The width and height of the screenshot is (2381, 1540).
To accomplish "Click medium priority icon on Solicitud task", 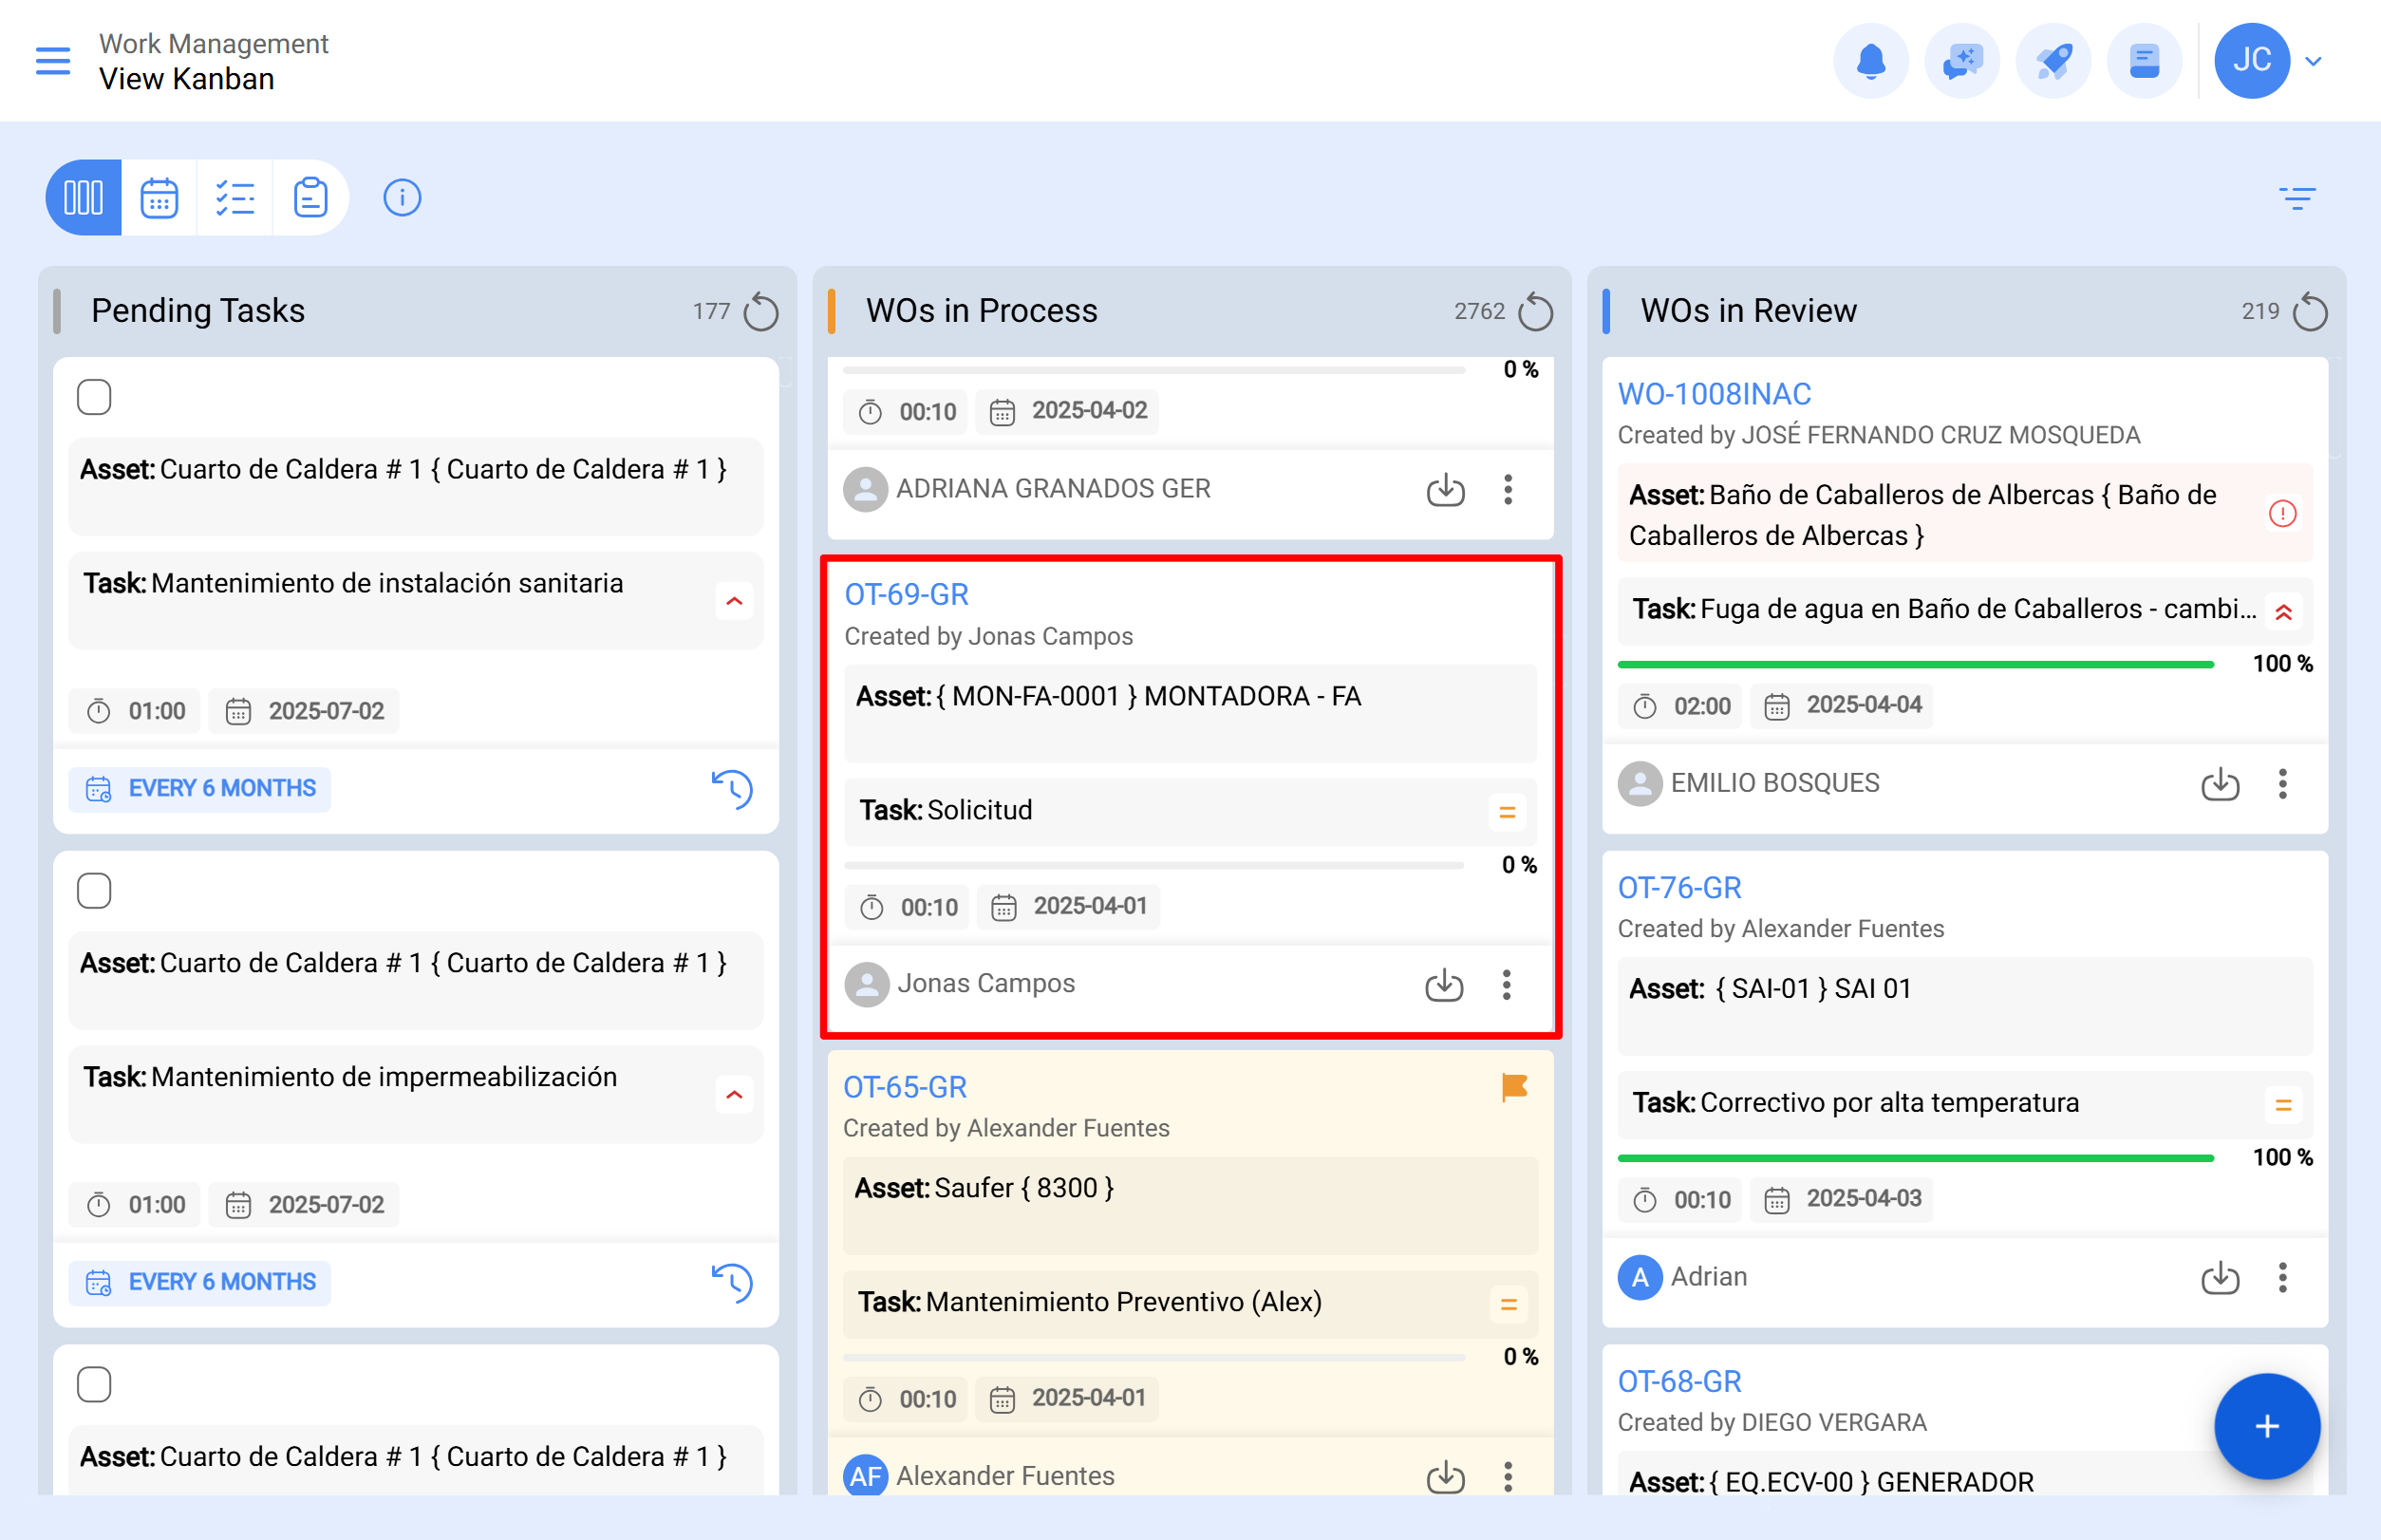I will tap(1507, 812).
